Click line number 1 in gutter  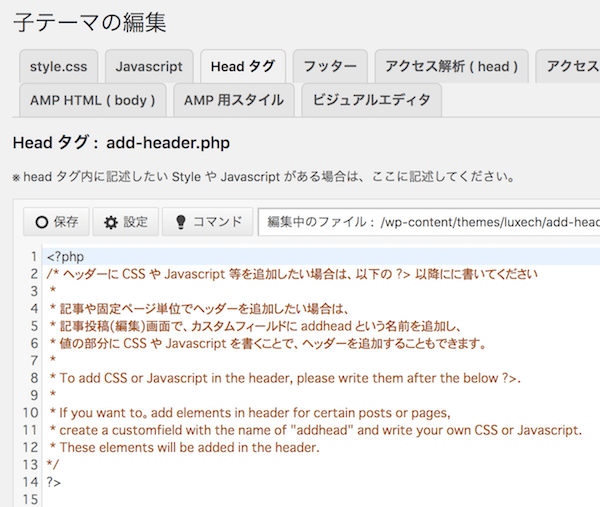pyautogui.click(x=34, y=256)
